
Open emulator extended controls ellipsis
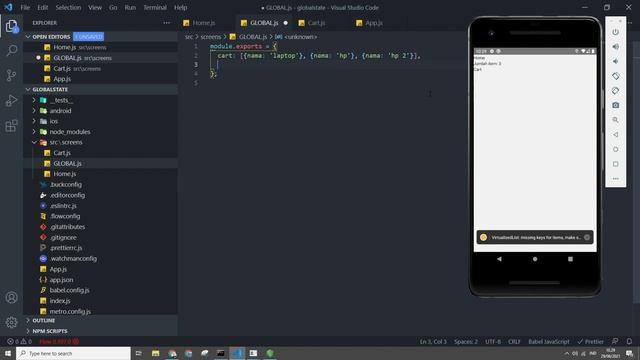click(x=616, y=179)
